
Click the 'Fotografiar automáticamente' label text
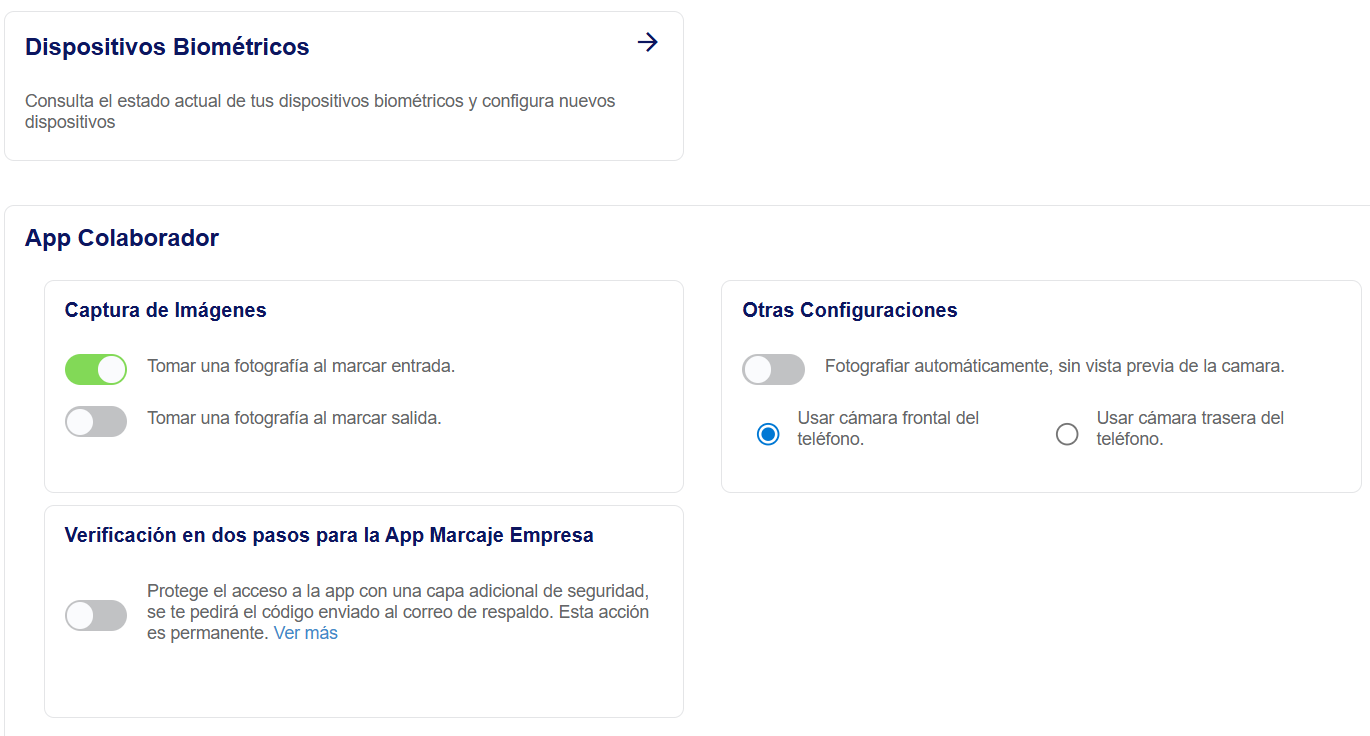[1054, 366]
